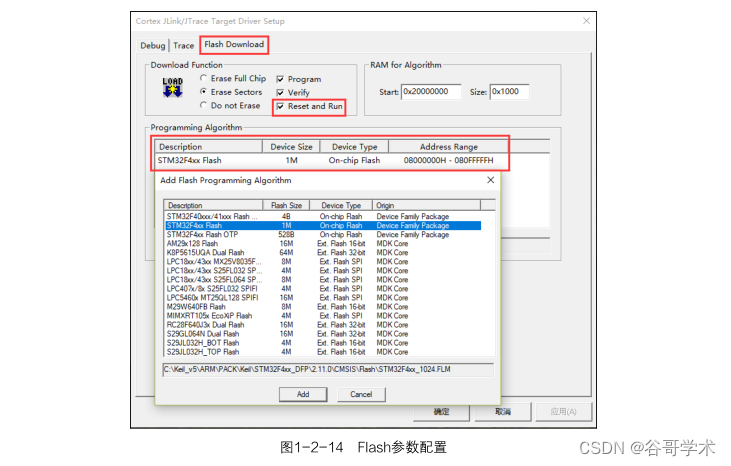Select the LPC5460x MT25QL128 SPIFI row
Image resolution: width=731 pixels, height=466 pixels.
[323, 298]
